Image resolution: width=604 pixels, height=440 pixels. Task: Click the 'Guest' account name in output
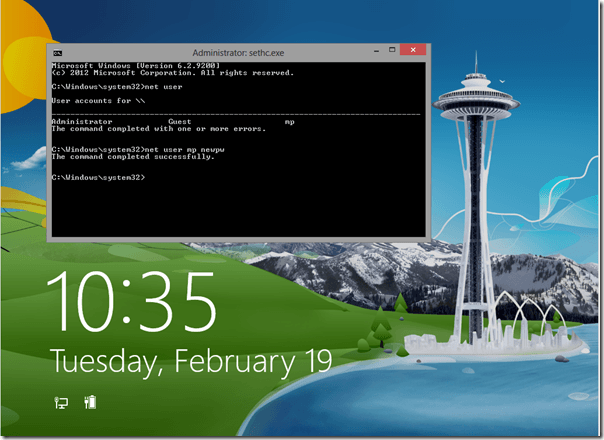click(180, 122)
